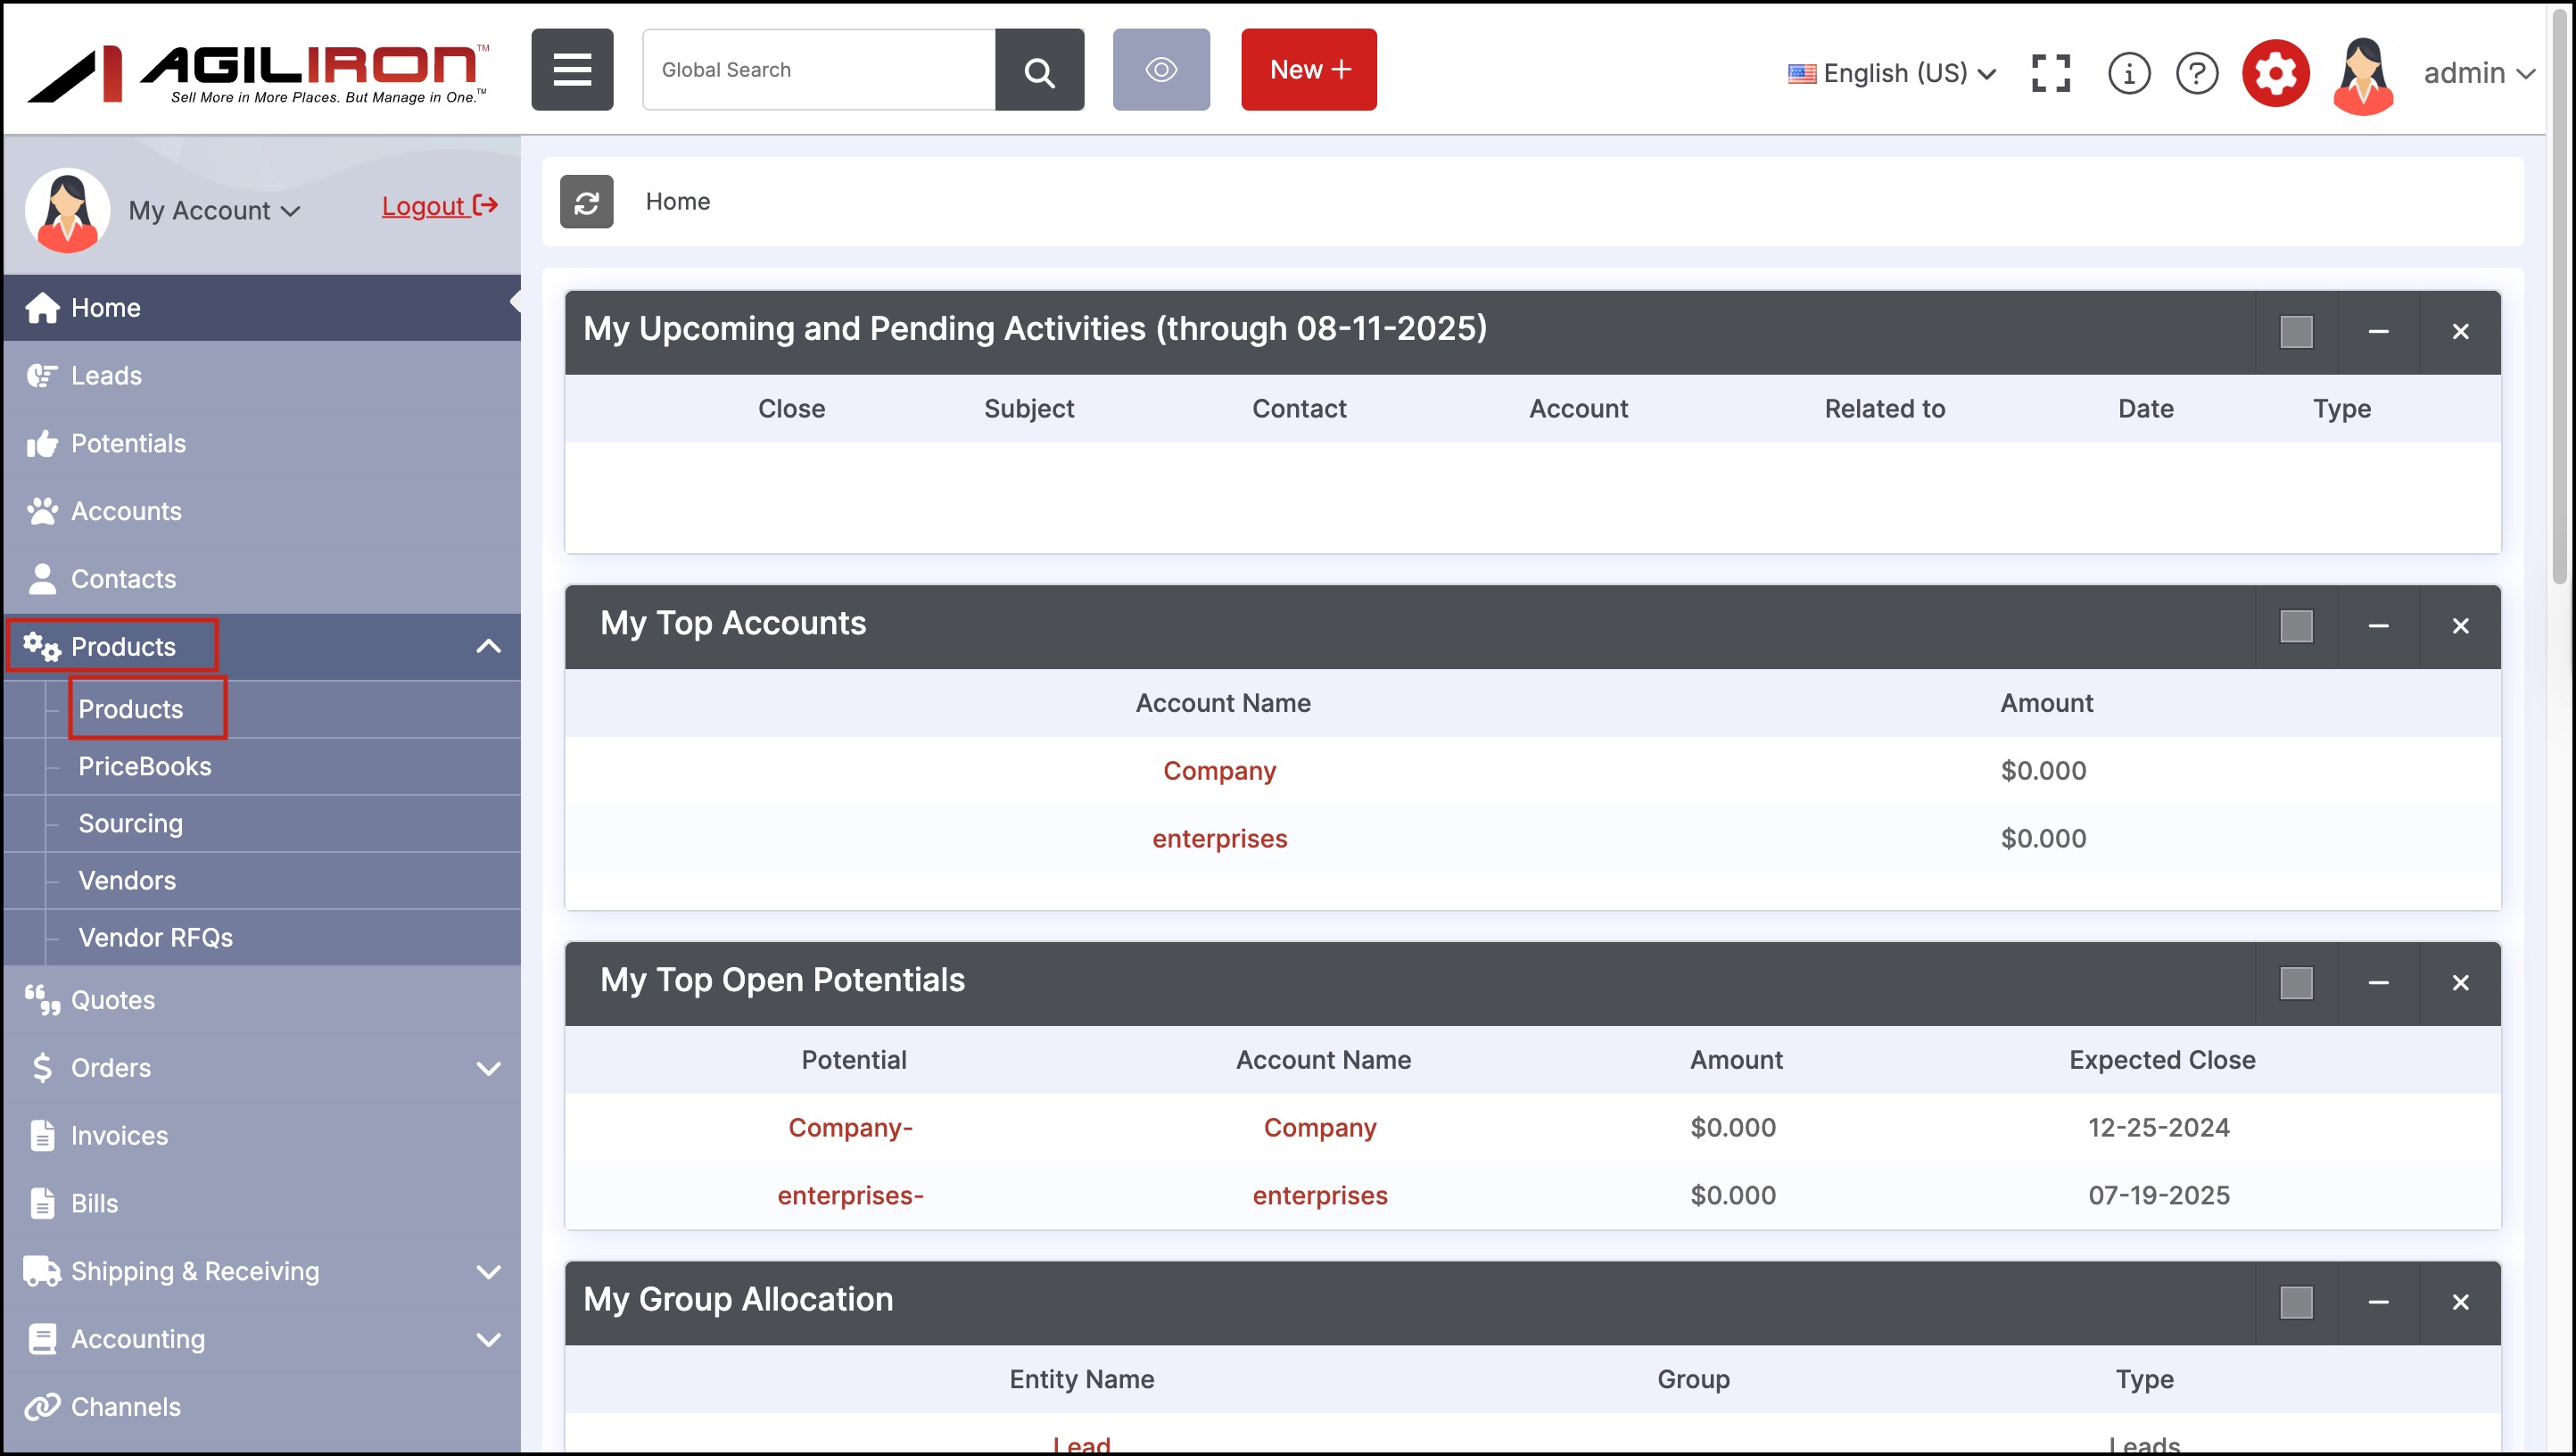2576x1456 pixels.
Task: Close the My Group Allocation widget
Action: coord(2460,1303)
